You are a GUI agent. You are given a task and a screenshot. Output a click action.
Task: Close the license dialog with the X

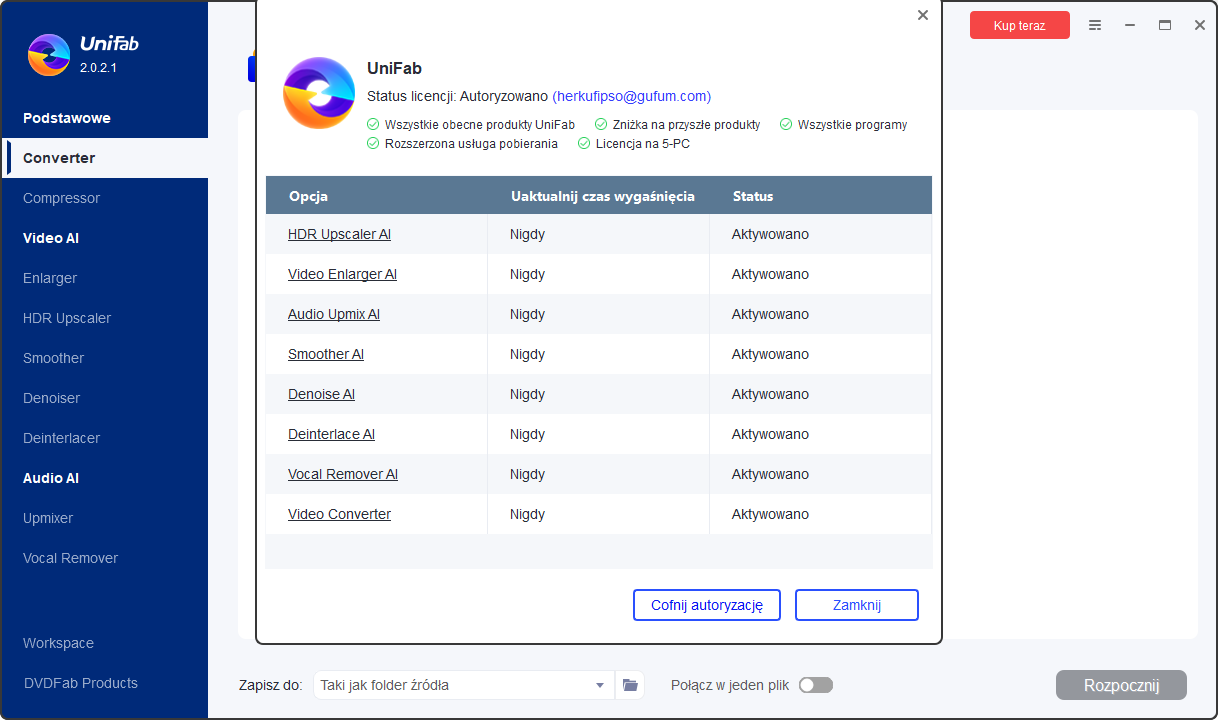coord(923,15)
